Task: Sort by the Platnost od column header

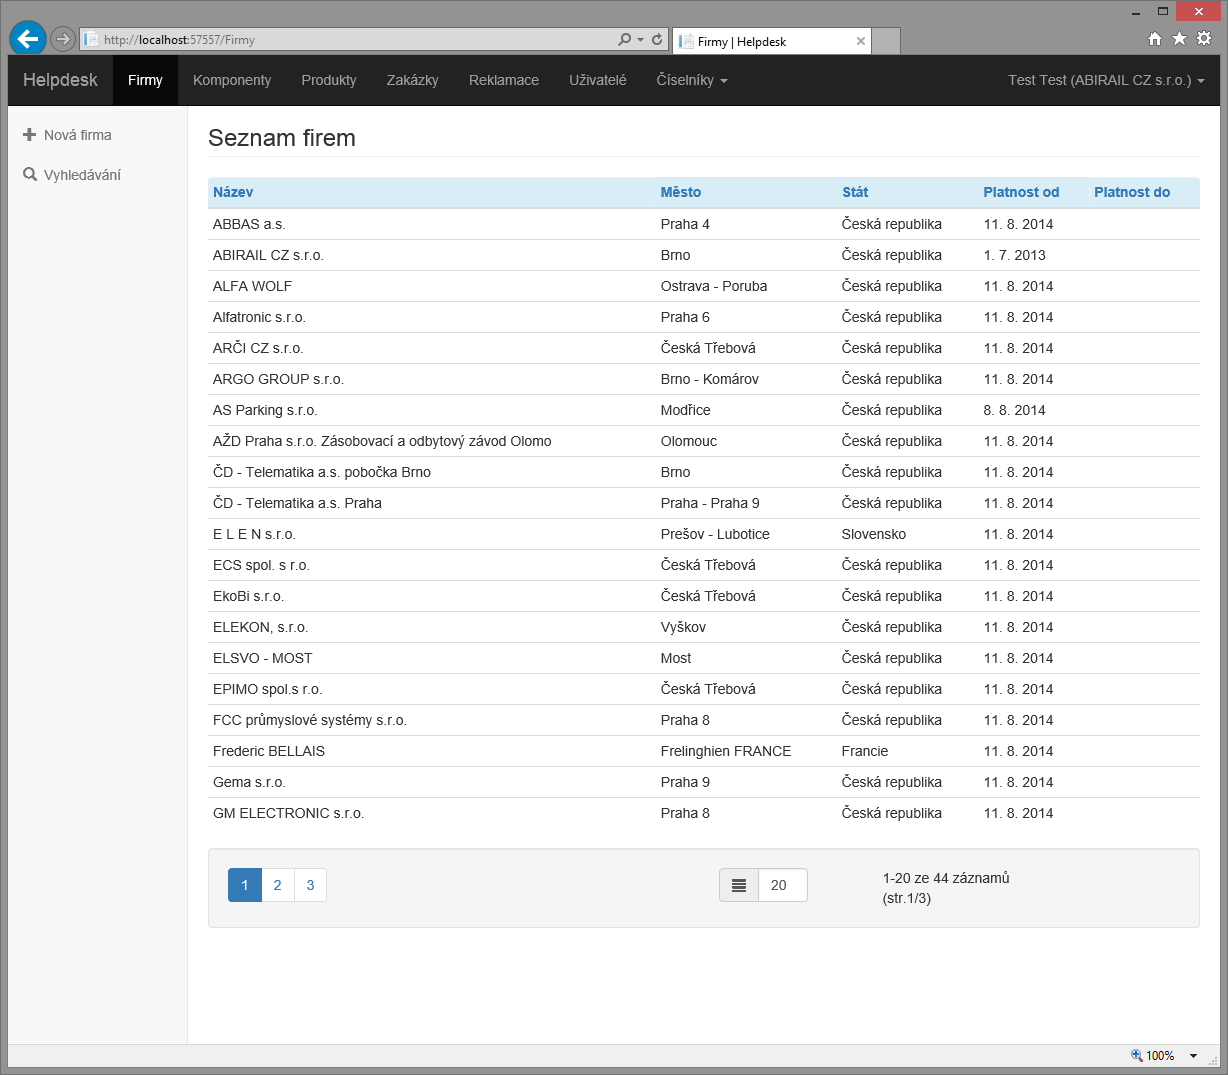Action: click(1021, 192)
